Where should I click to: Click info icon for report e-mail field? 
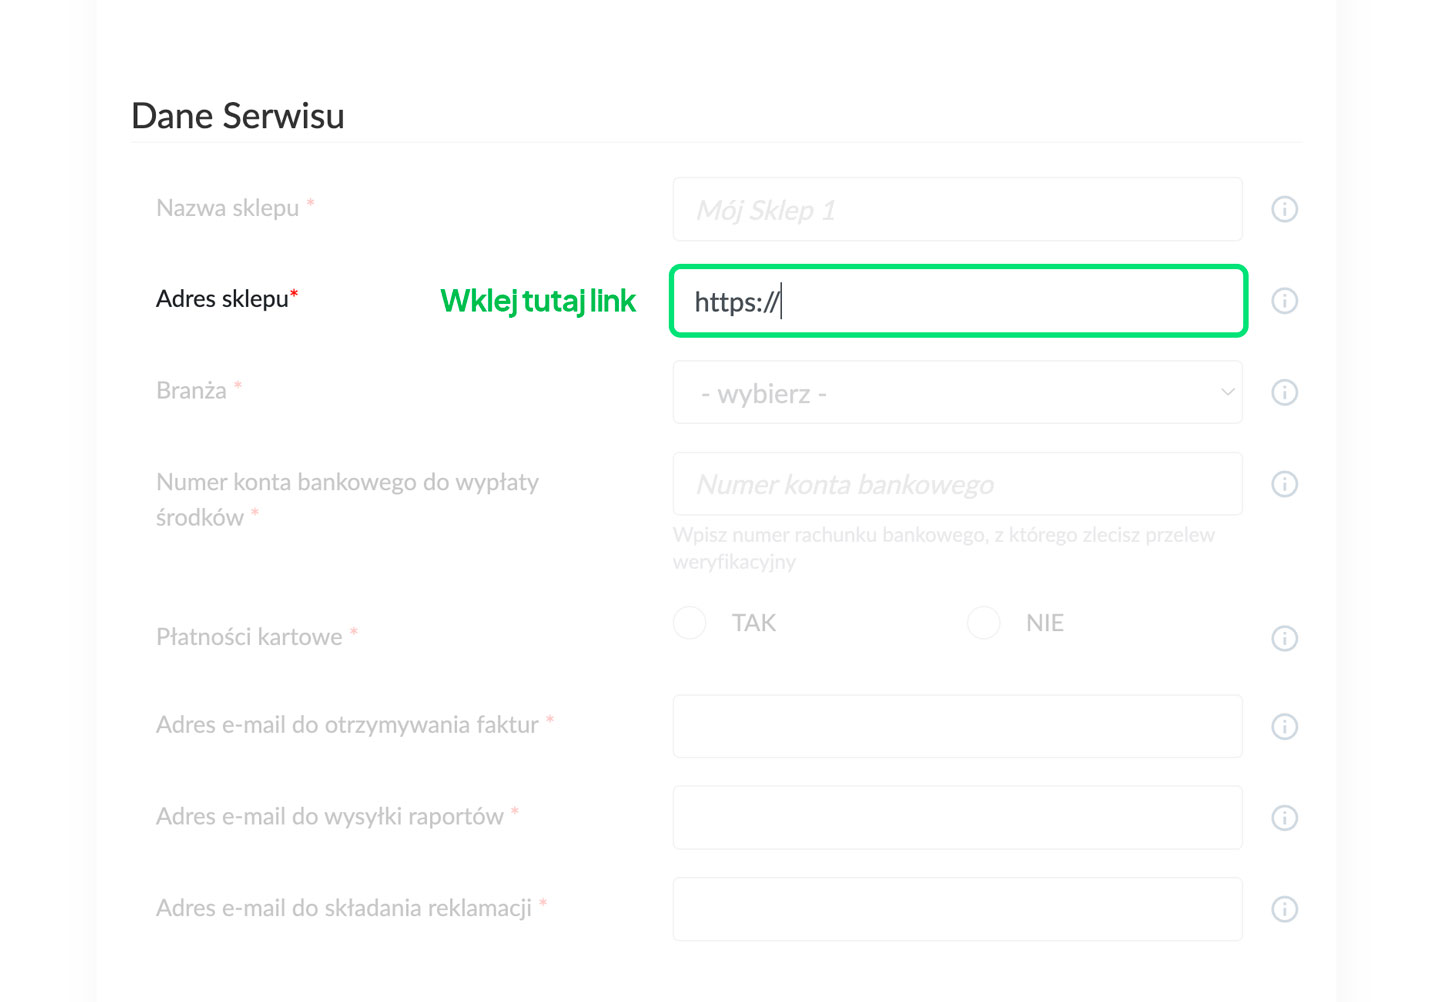point(1284,818)
